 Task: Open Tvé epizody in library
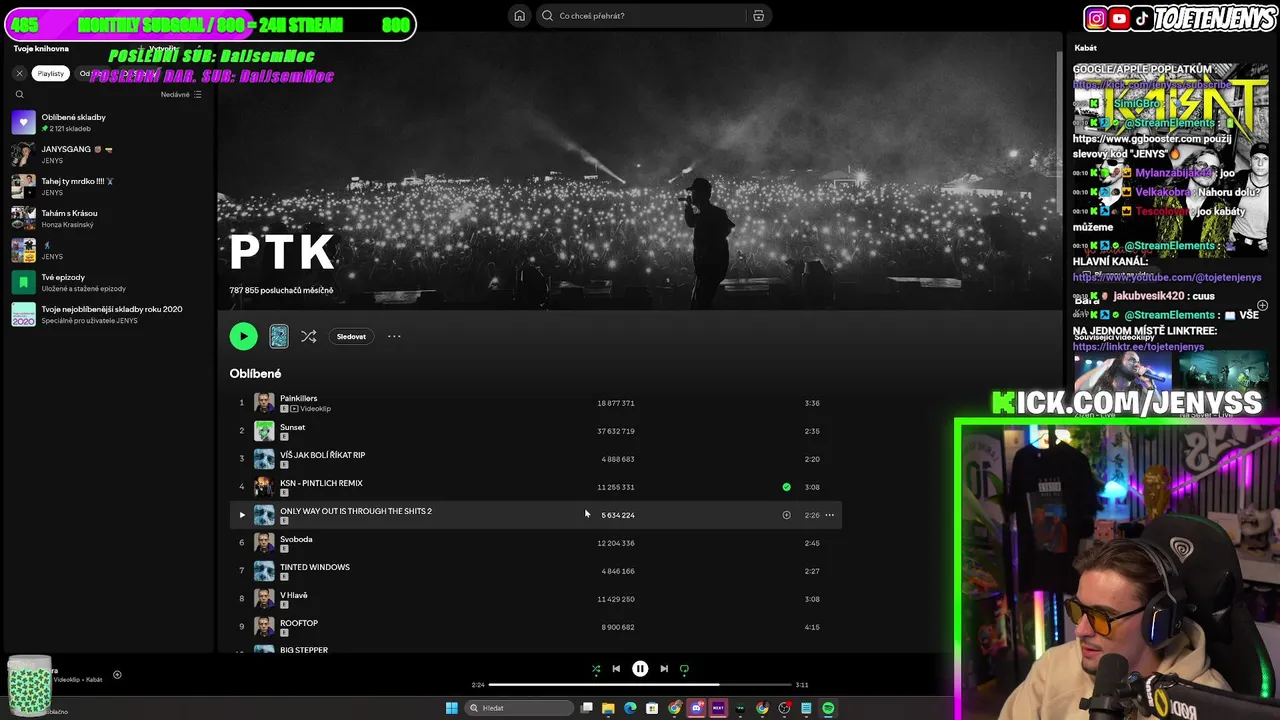(110, 282)
